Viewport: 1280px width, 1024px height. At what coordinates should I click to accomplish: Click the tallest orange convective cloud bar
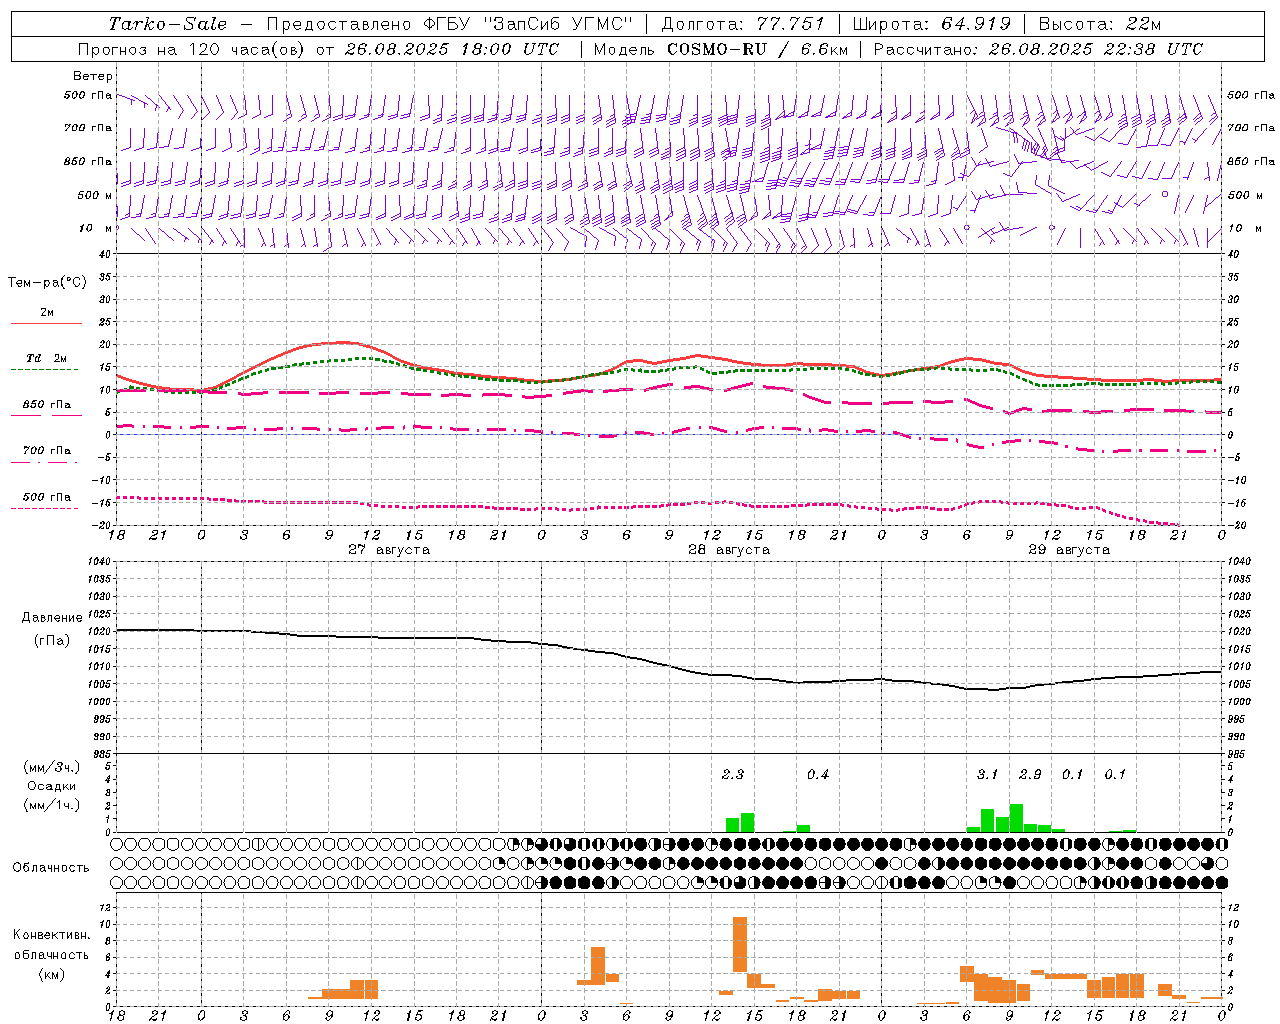coord(740,944)
